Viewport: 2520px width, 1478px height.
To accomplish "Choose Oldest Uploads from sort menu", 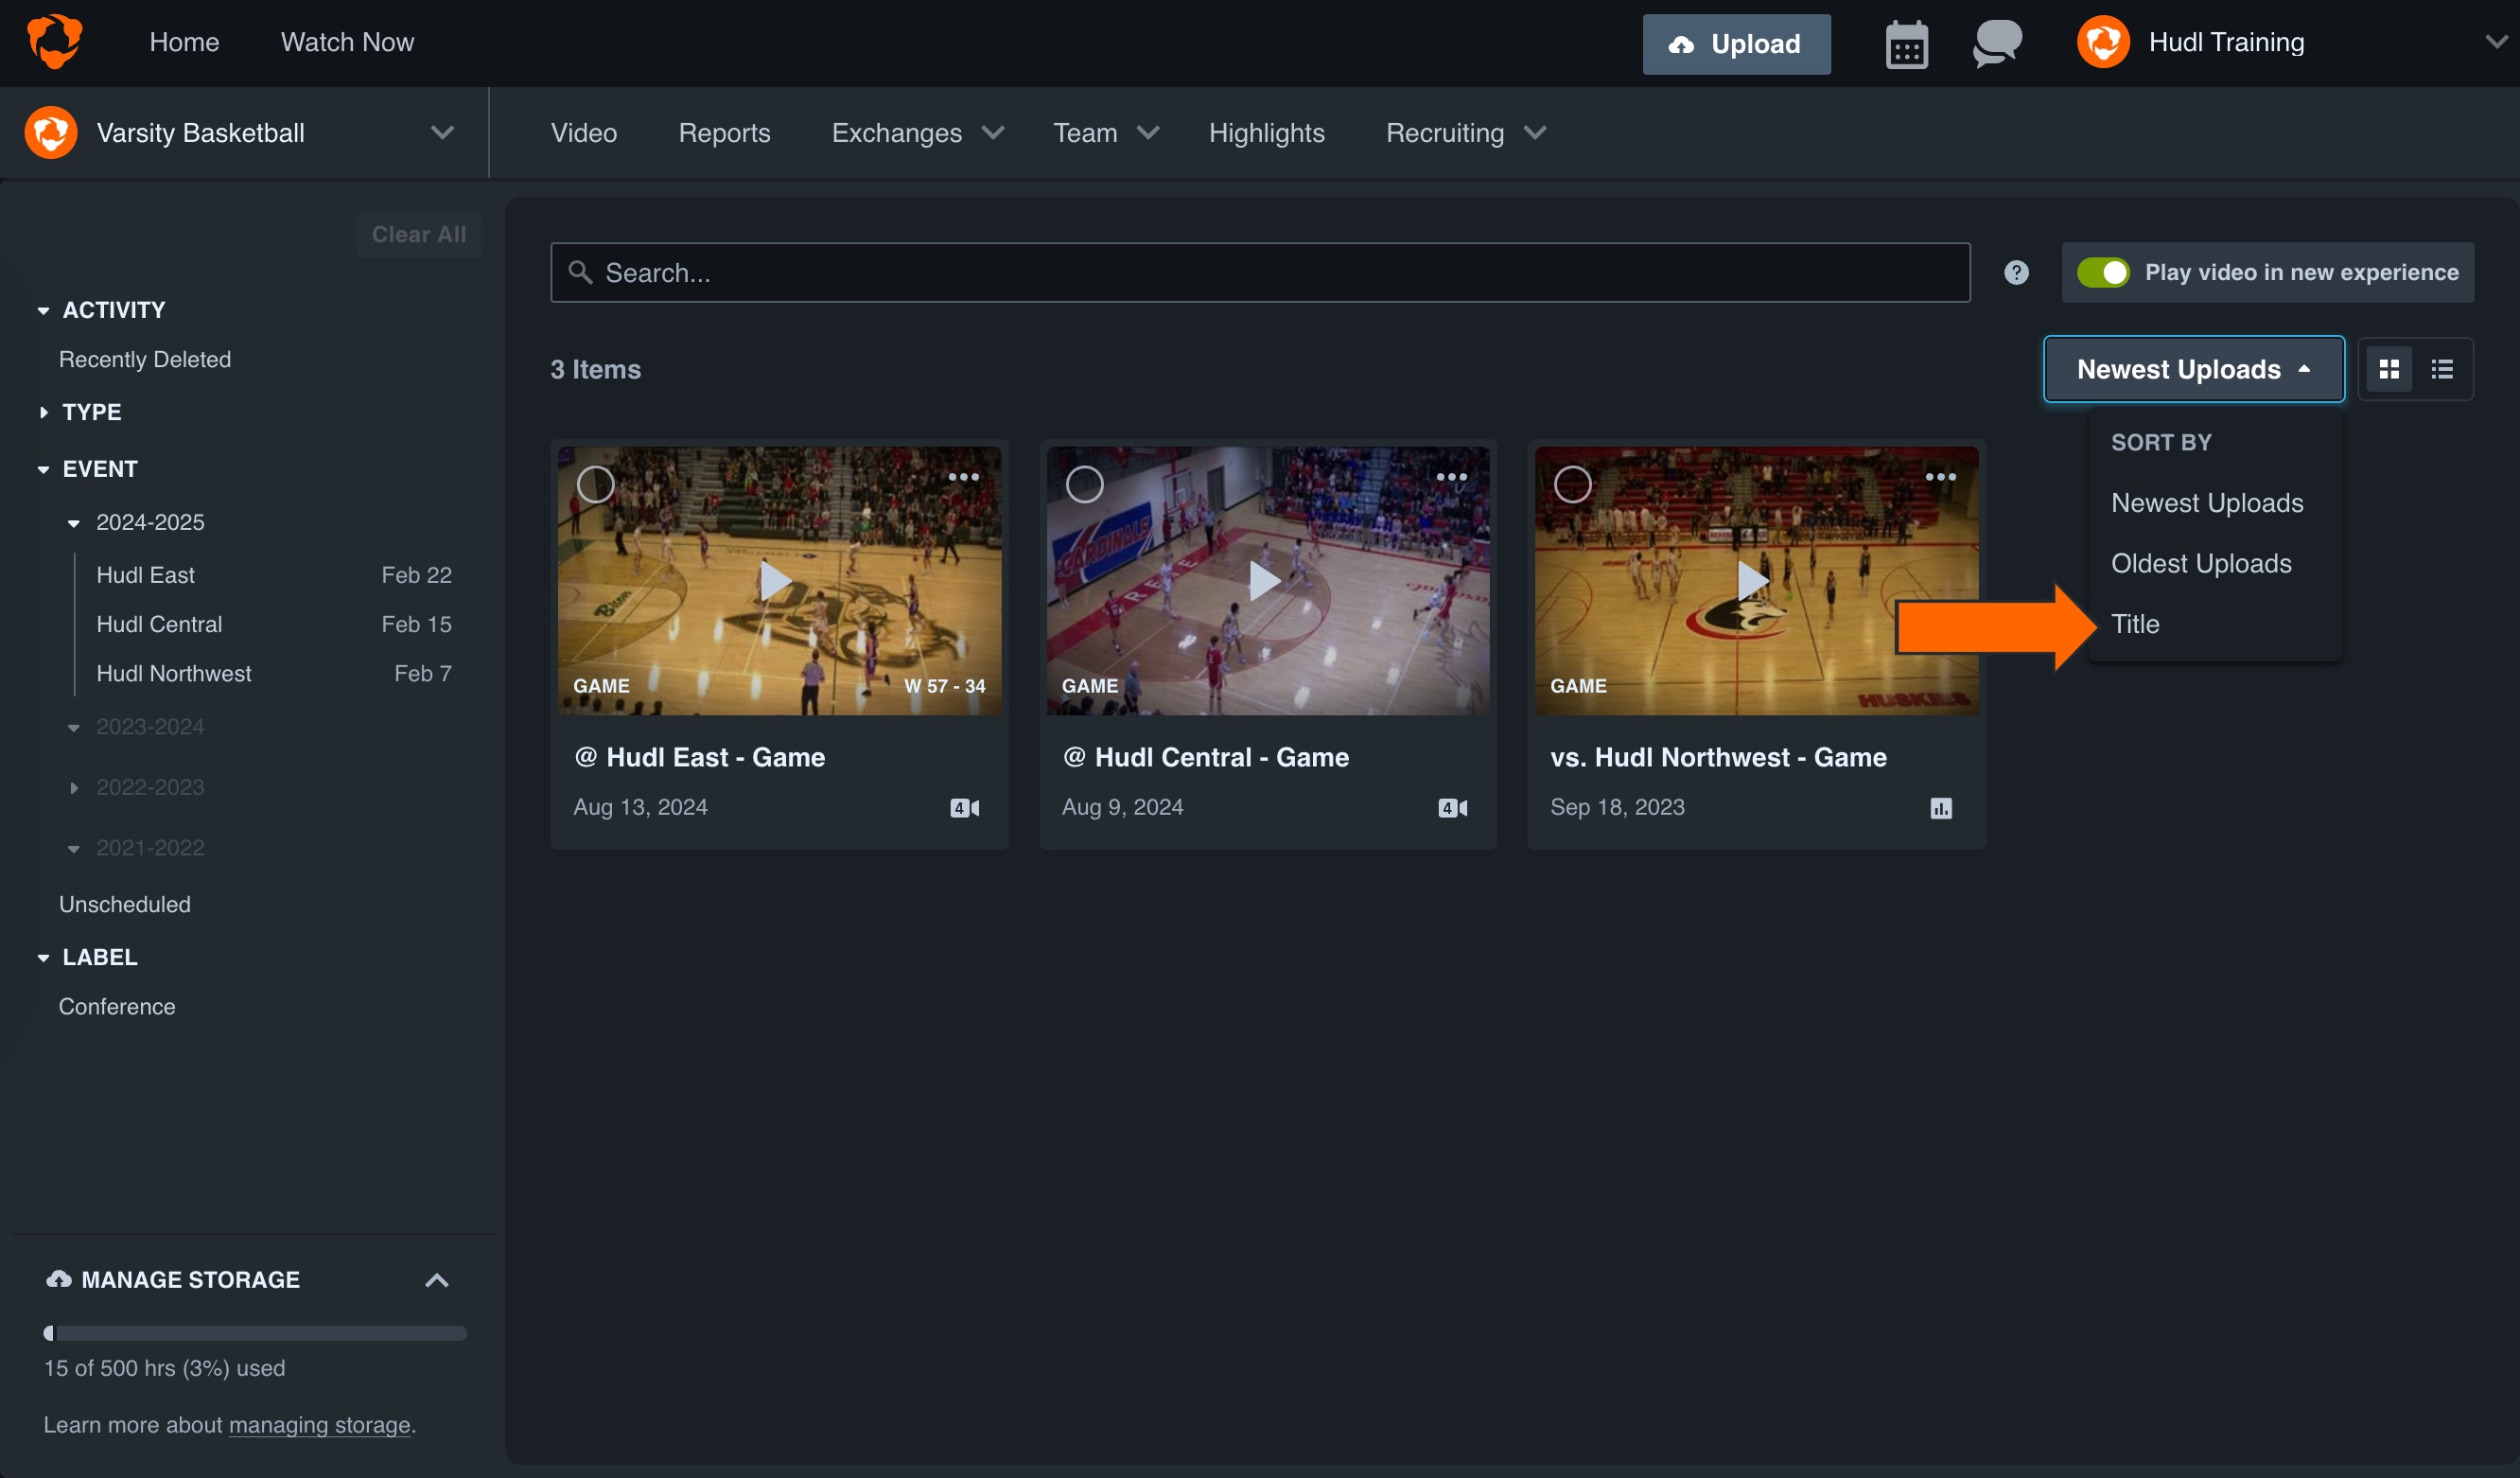I will (x=2200, y=563).
